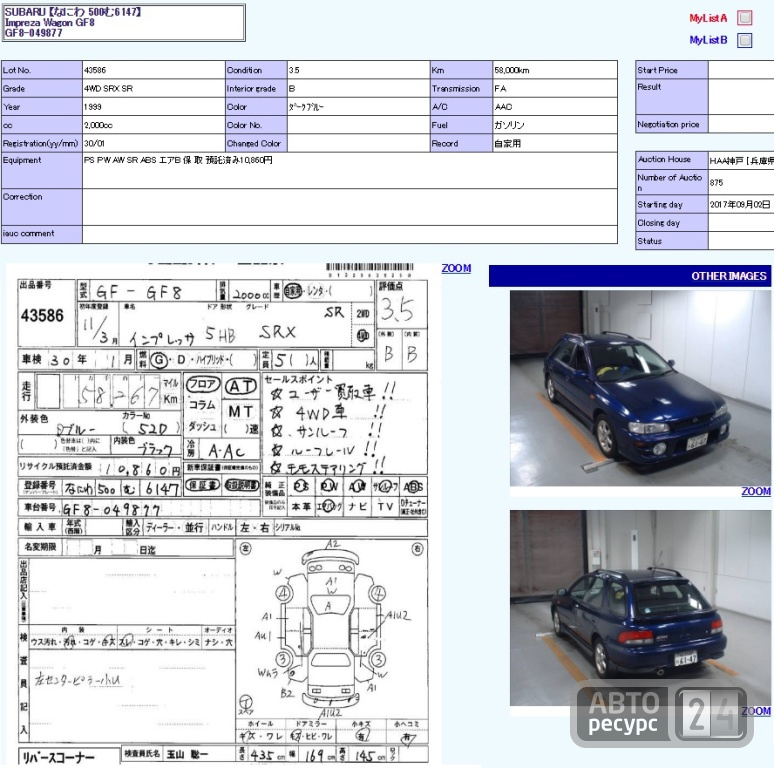
Task: Select the A/C value AAC
Action: [x=503, y=107]
